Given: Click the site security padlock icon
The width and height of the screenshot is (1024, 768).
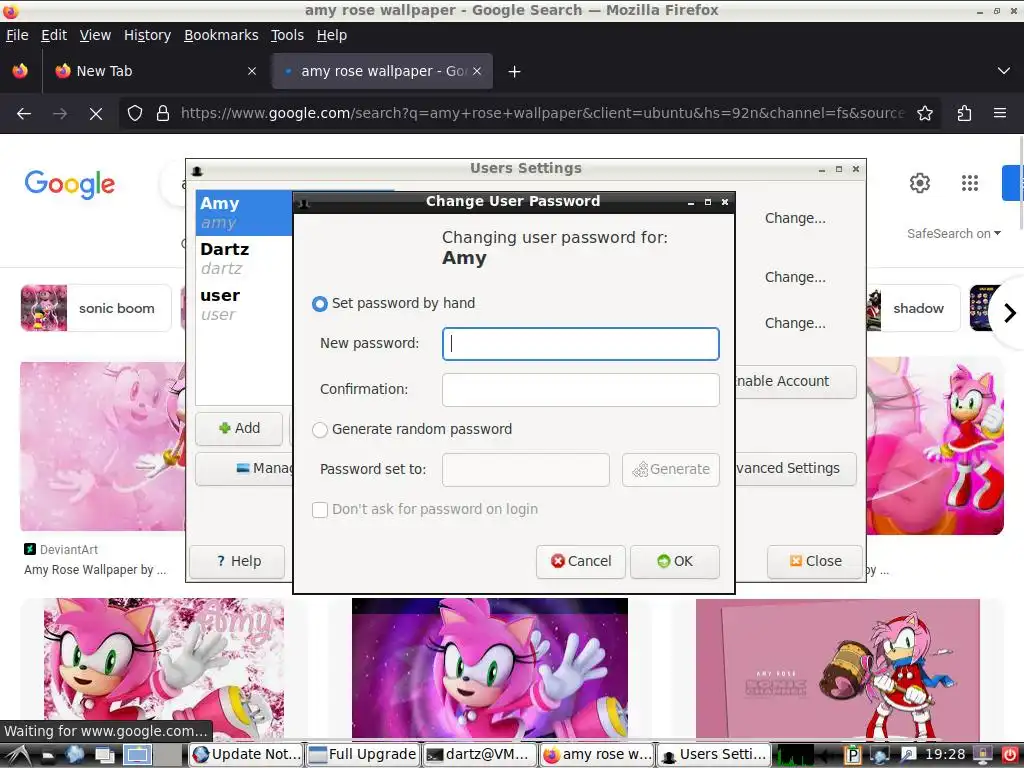Looking at the screenshot, I should [x=163, y=114].
